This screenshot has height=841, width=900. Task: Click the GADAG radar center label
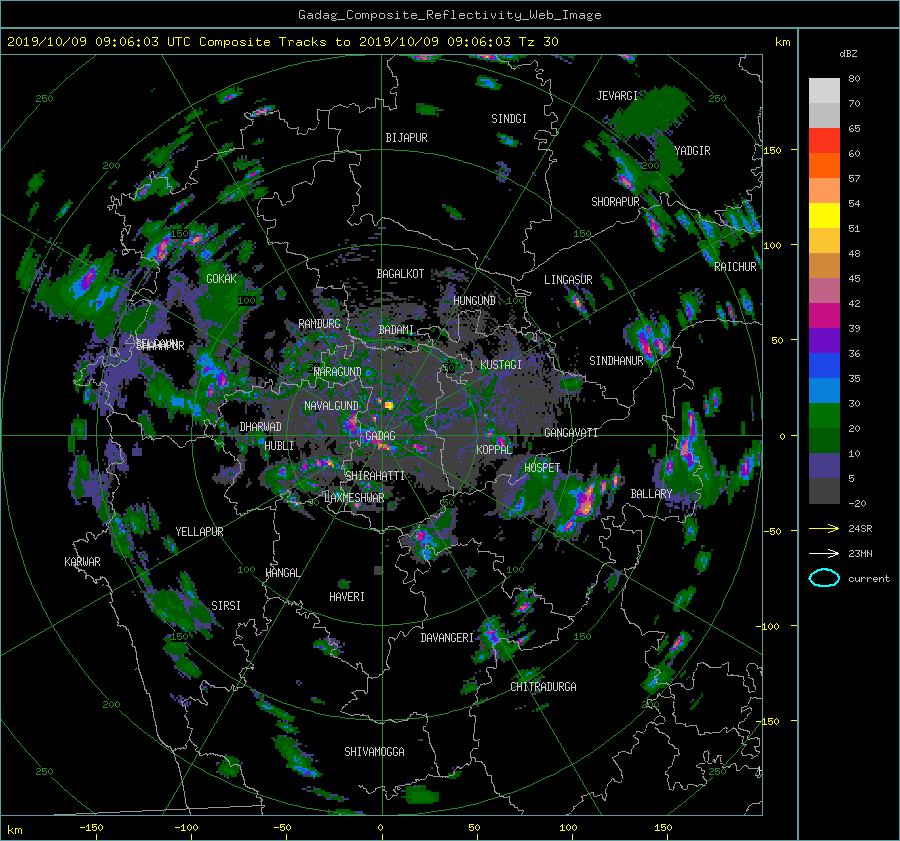point(380,436)
